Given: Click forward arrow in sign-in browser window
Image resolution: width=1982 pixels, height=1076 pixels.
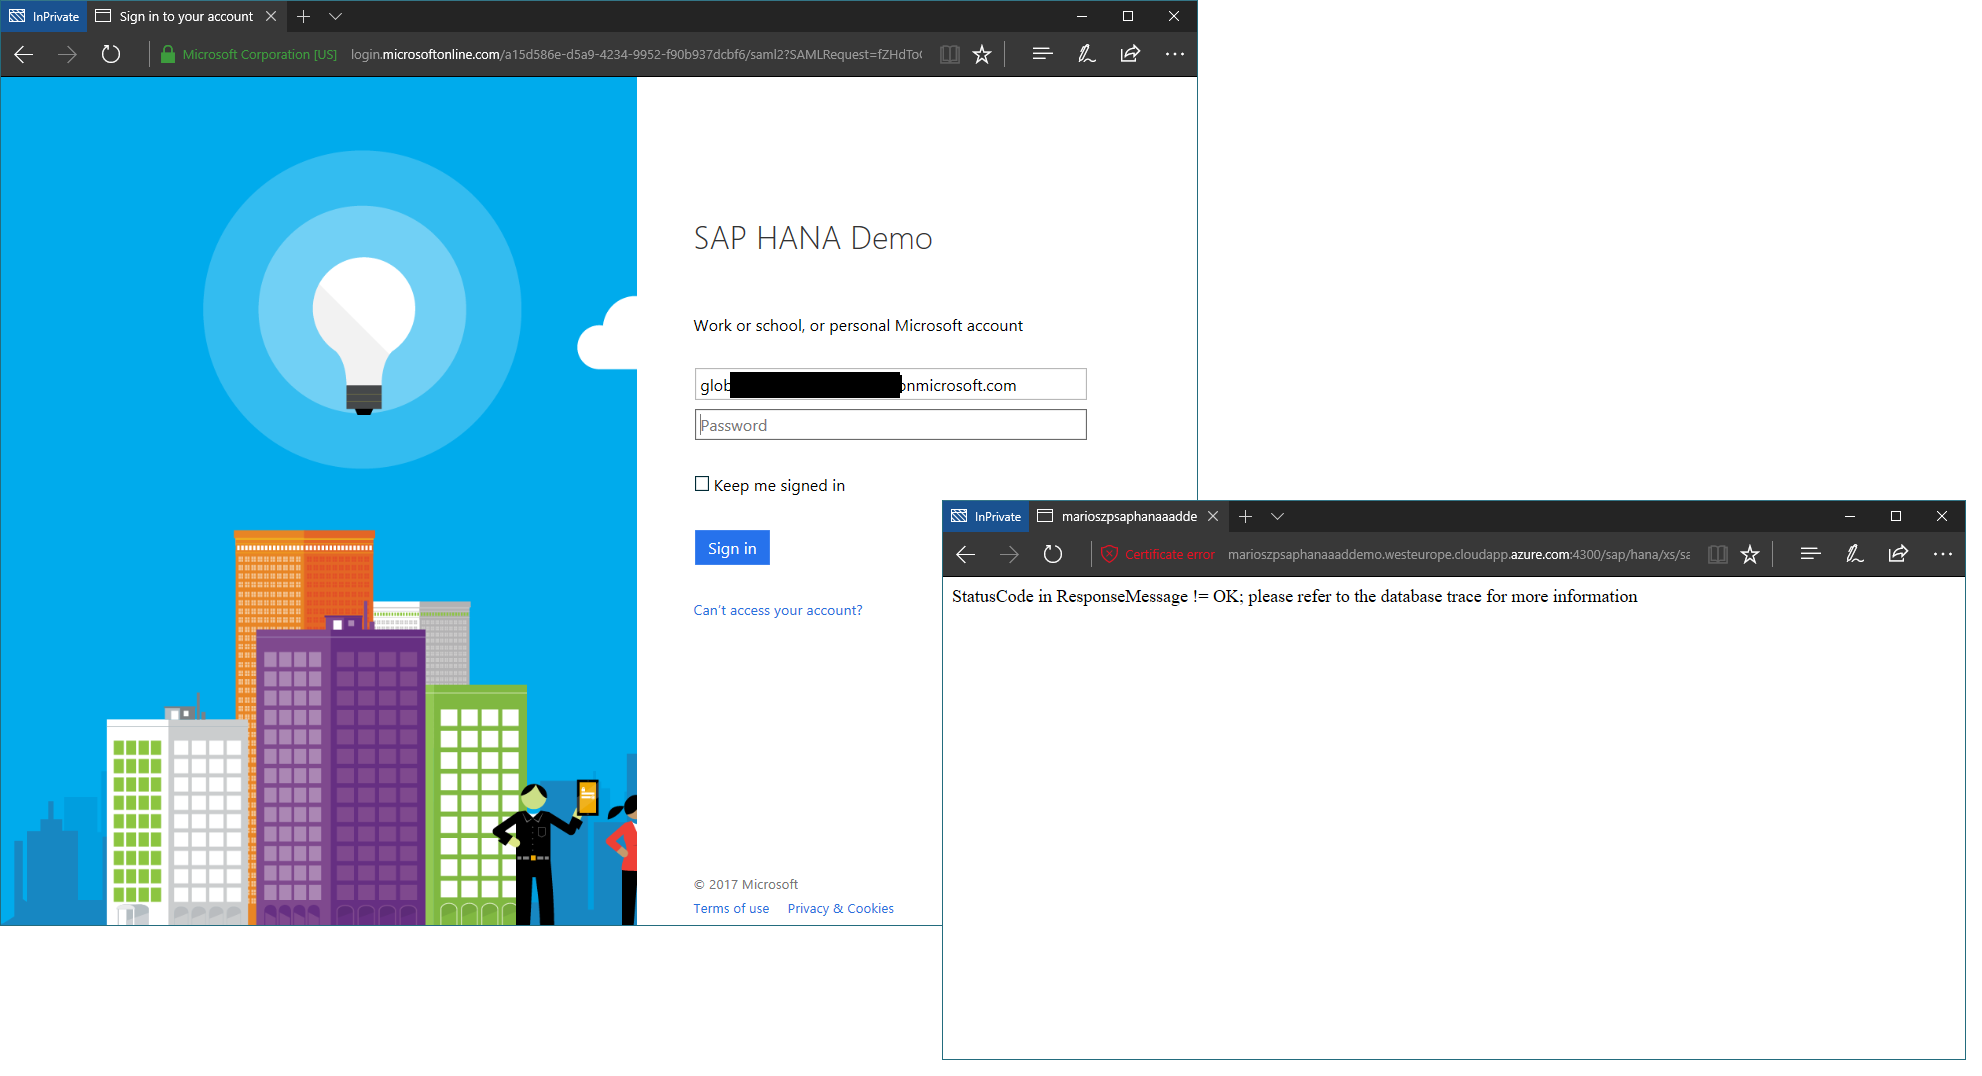Looking at the screenshot, I should point(67,54).
